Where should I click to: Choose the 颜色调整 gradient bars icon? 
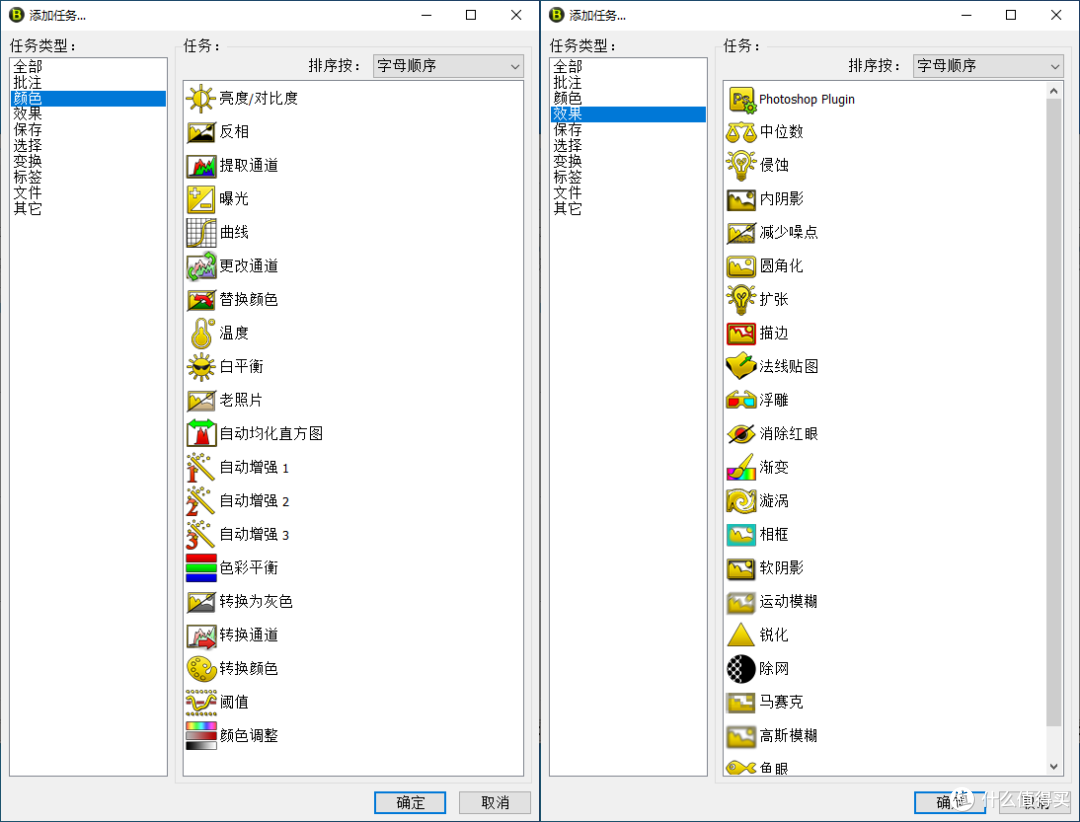tap(200, 736)
